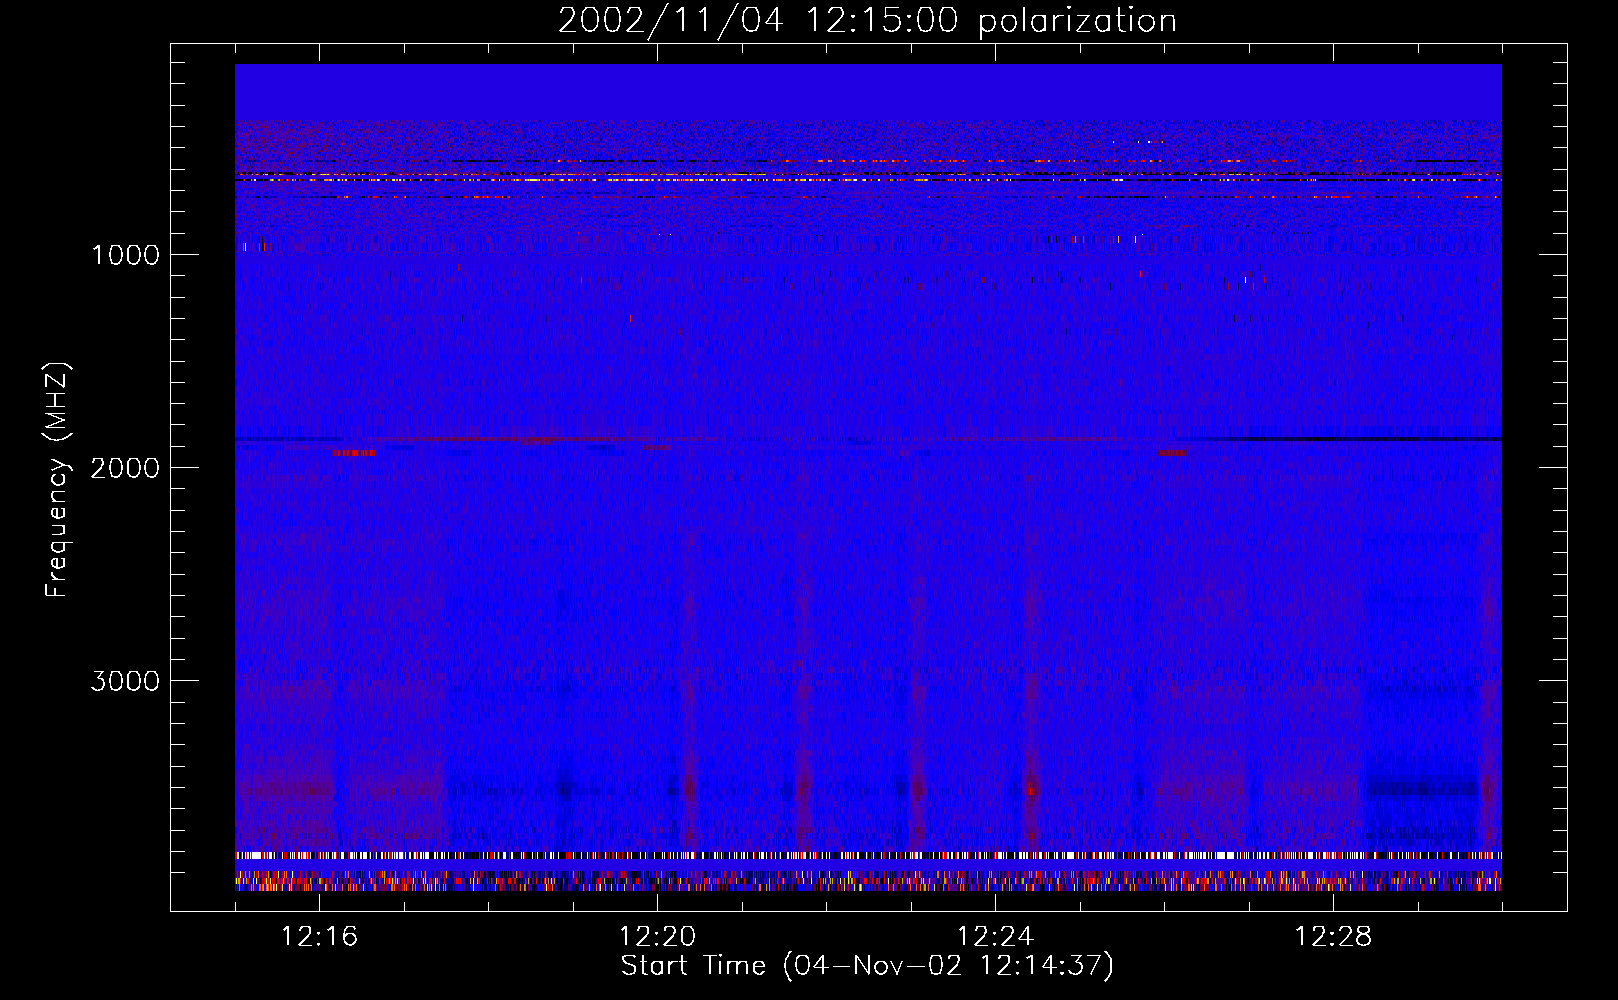Screen dimensions: 1618x1000
Task: Click the 2000 frequency tick label
Action: [x=125, y=468]
